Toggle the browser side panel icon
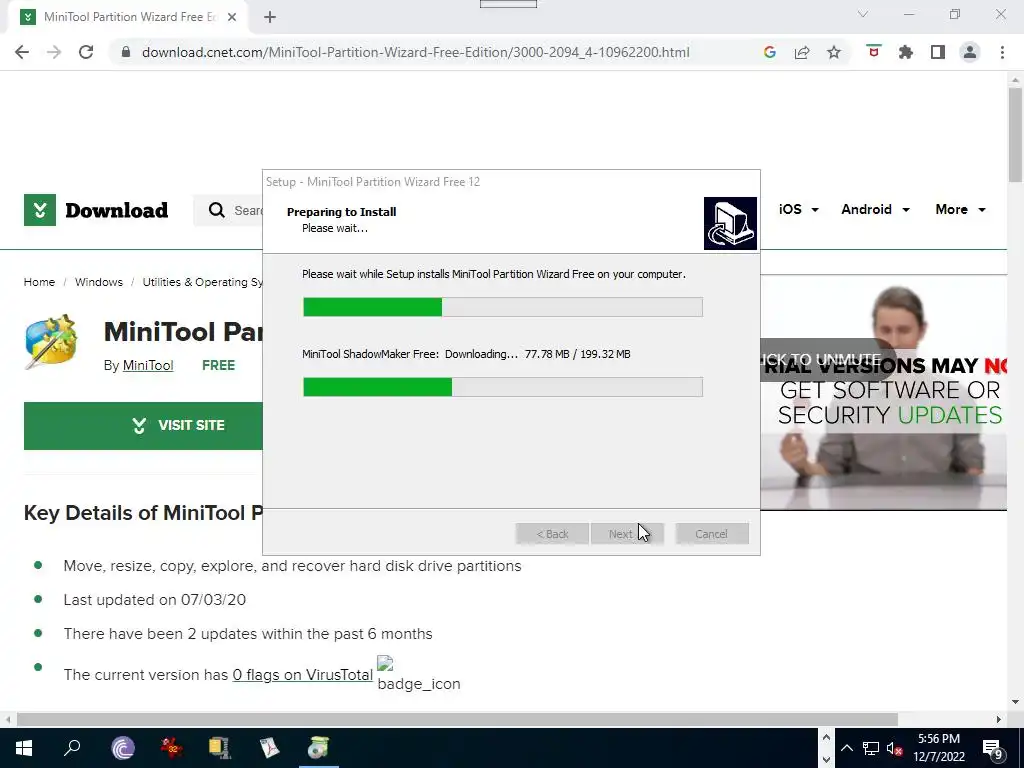 tap(938, 52)
